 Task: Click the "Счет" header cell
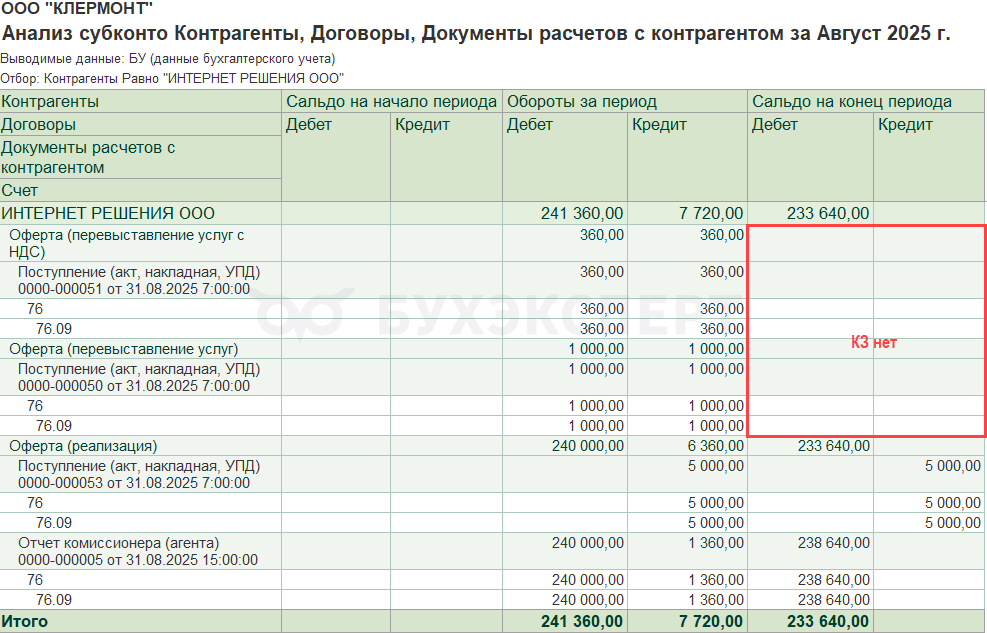click(140, 190)
